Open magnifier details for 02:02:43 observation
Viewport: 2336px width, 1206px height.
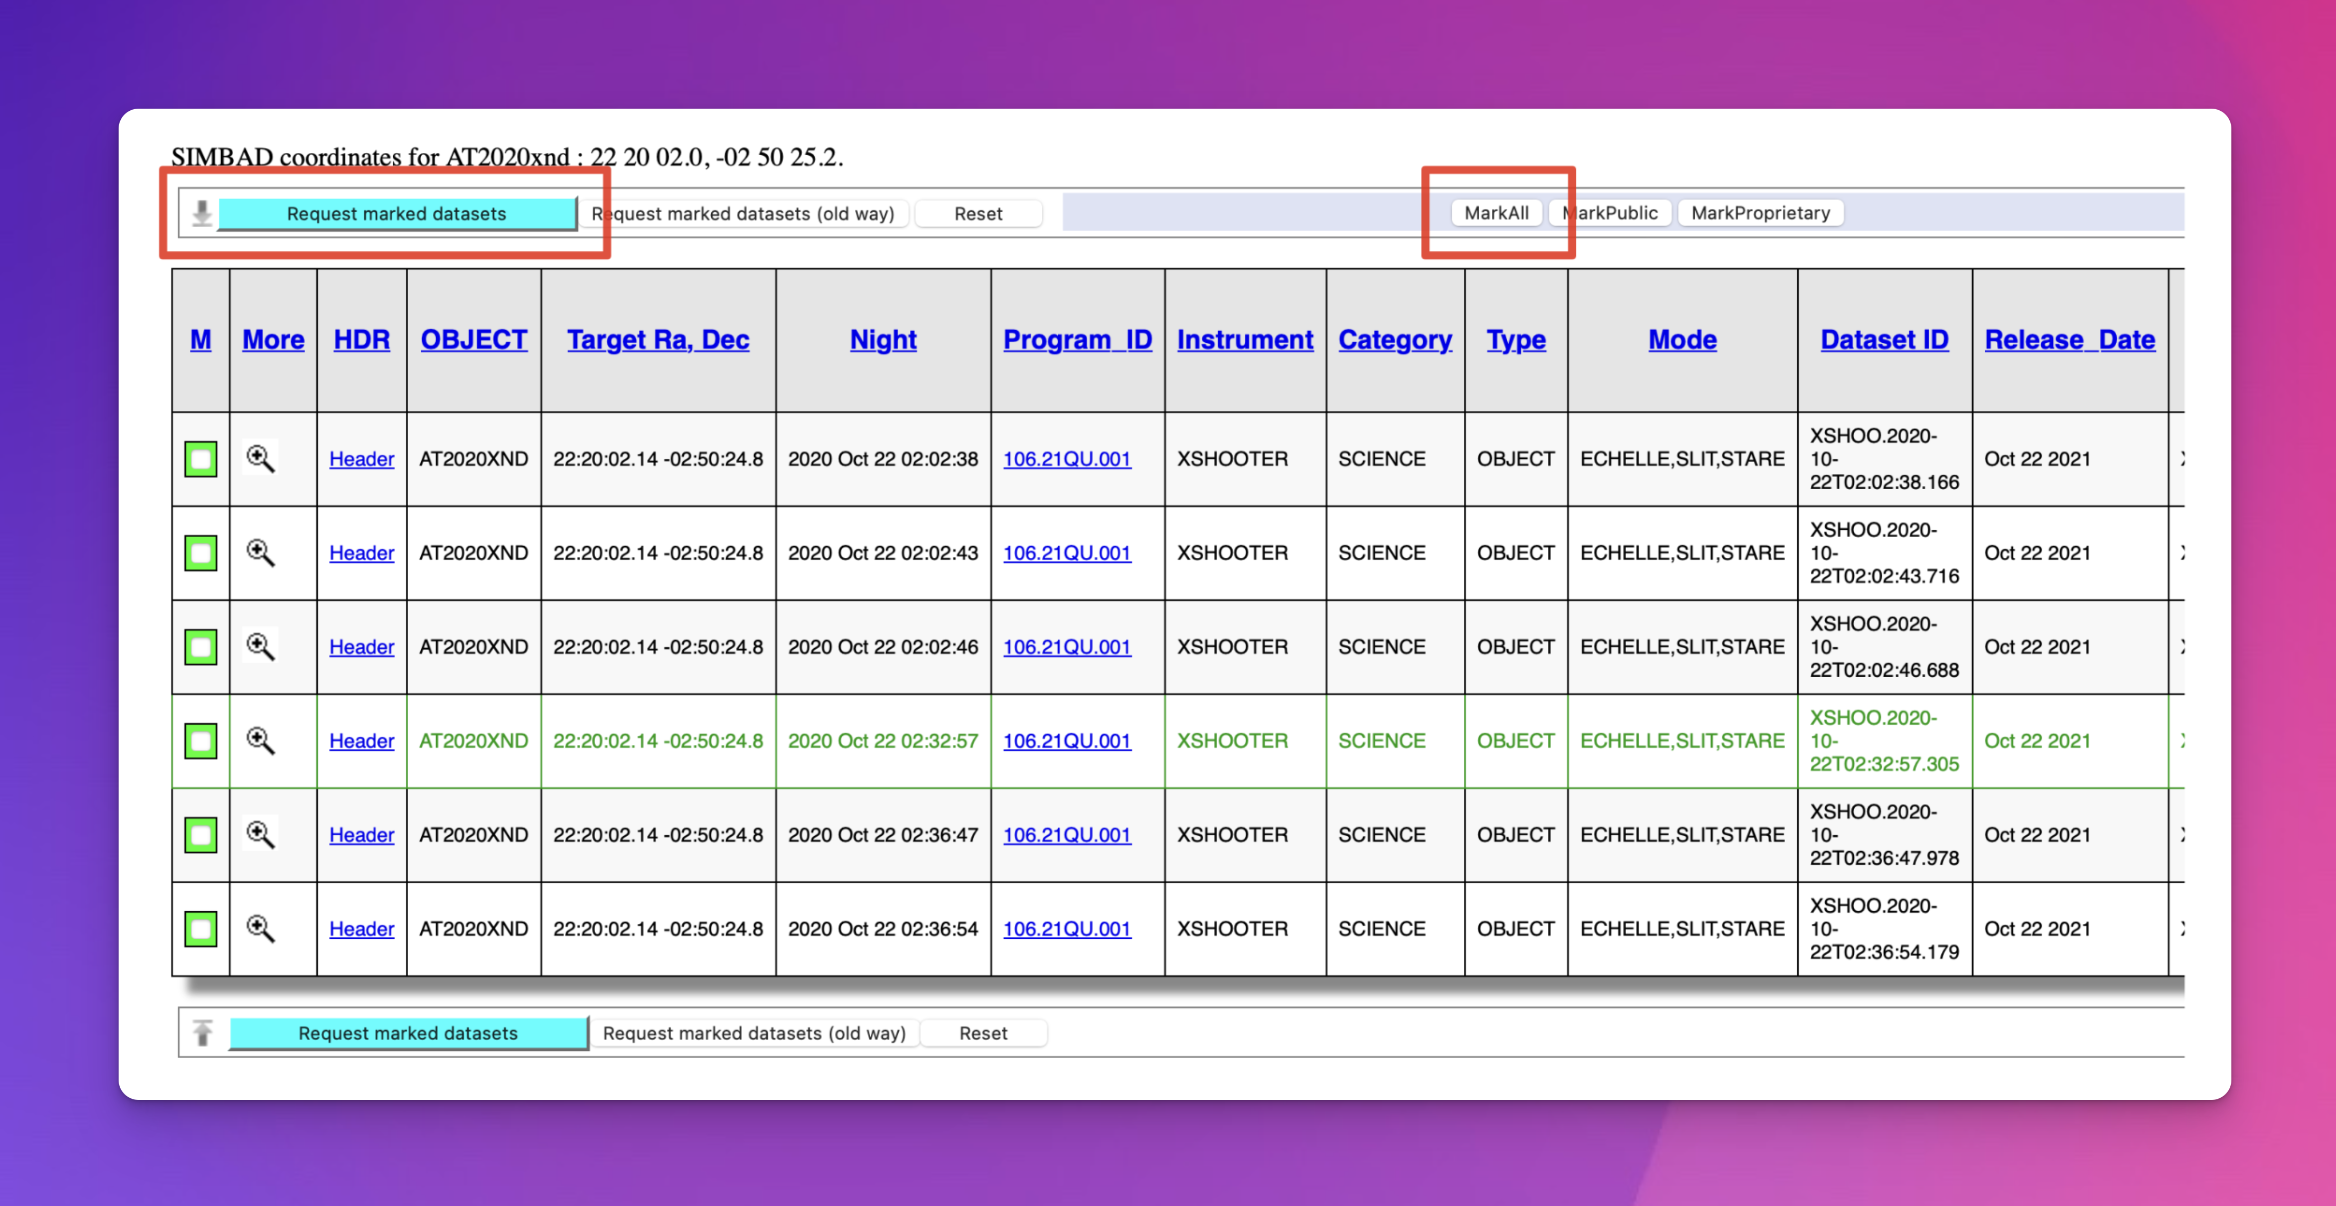(261, 553)
